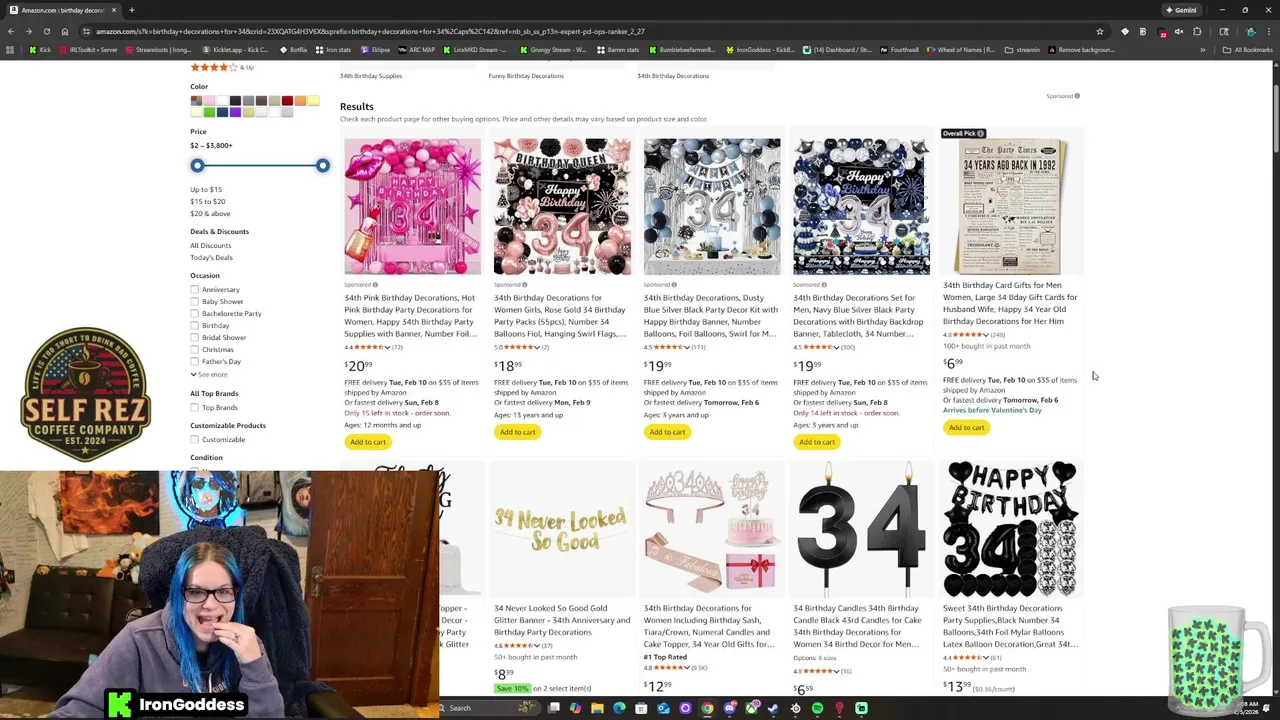
Task: Open the All Bookmarks folder
Action: 1249,49
